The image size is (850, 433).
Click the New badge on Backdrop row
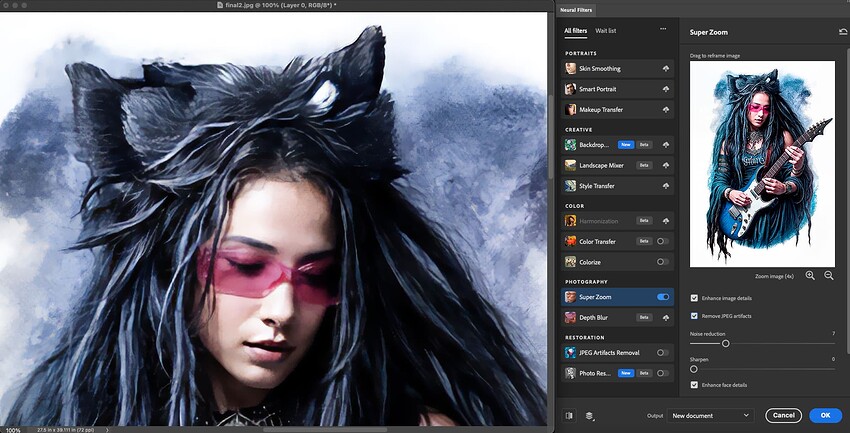626,145
